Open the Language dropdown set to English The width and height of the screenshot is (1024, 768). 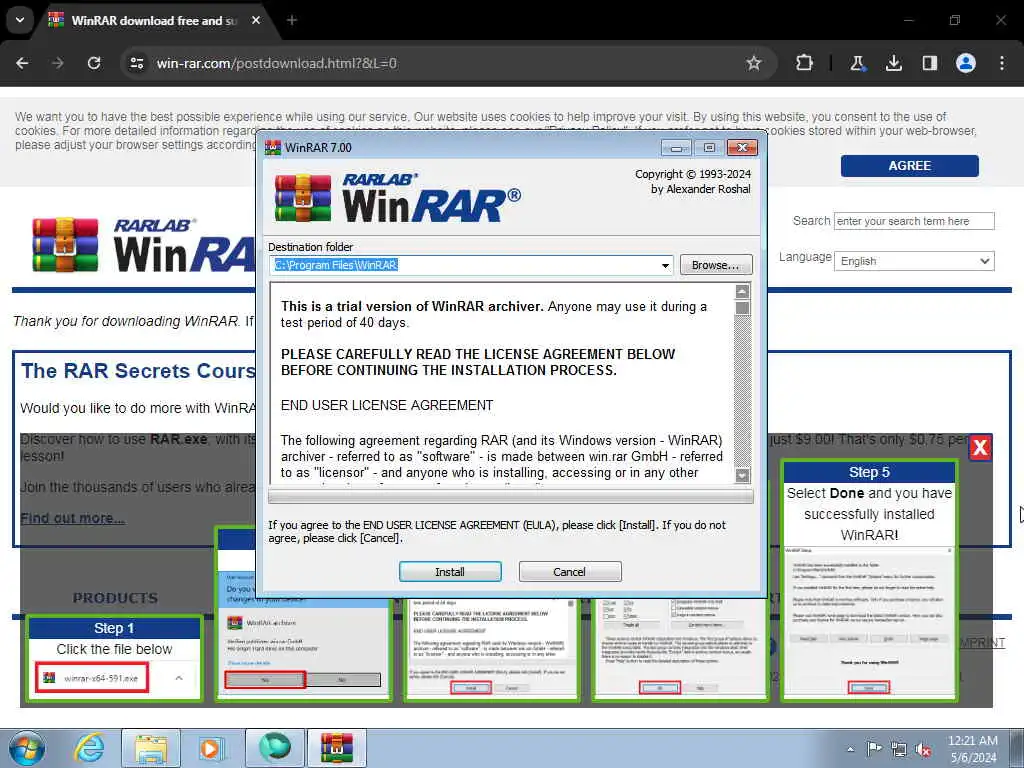(x=914, y=261)
